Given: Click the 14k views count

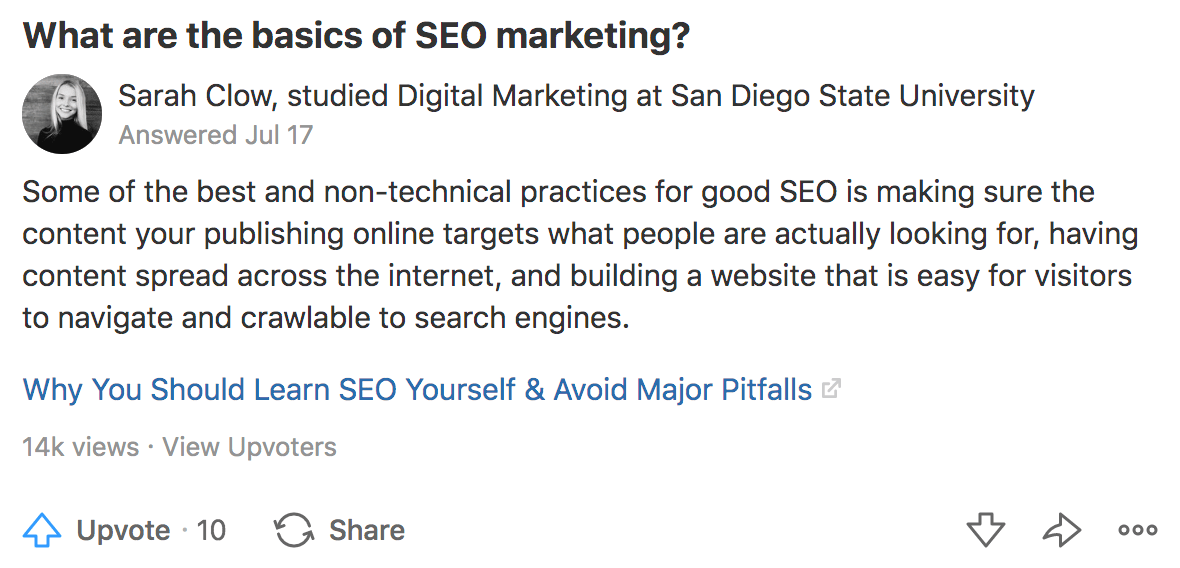Looking at the screenshot, I should pos(81,447).
